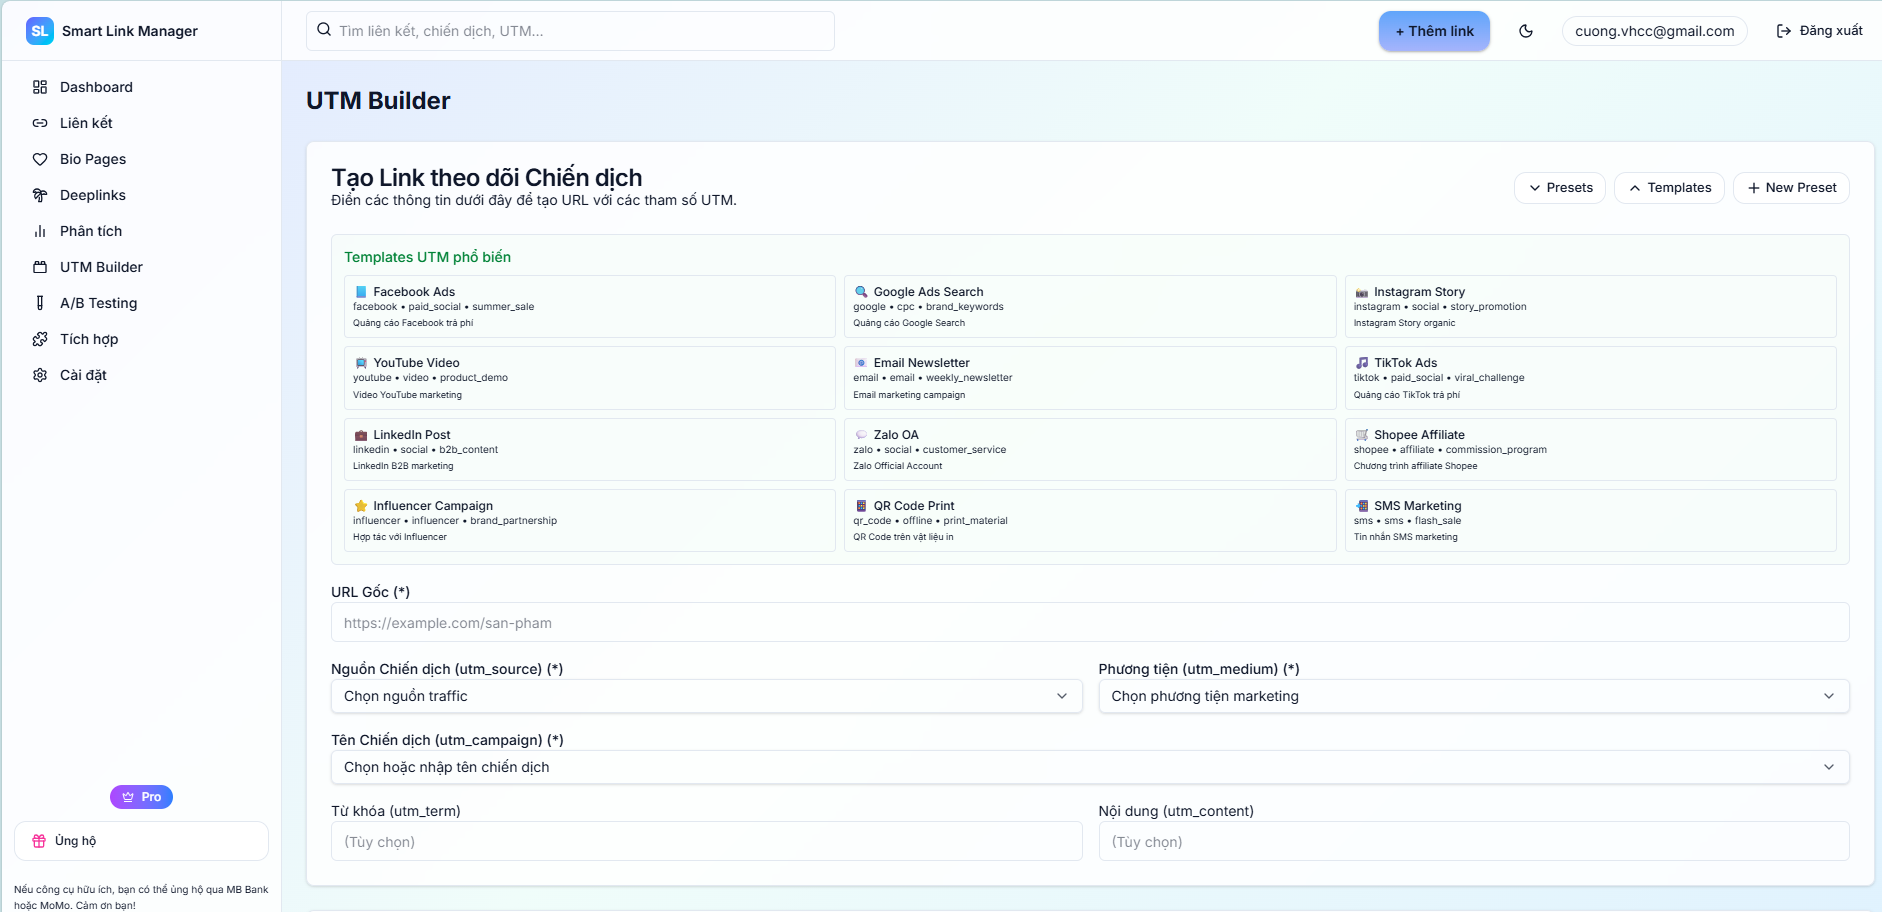Open Chọn phương tiện marketing dropdown
The width and height of the screenshot is (1882, 912).
pos(1473,696)
